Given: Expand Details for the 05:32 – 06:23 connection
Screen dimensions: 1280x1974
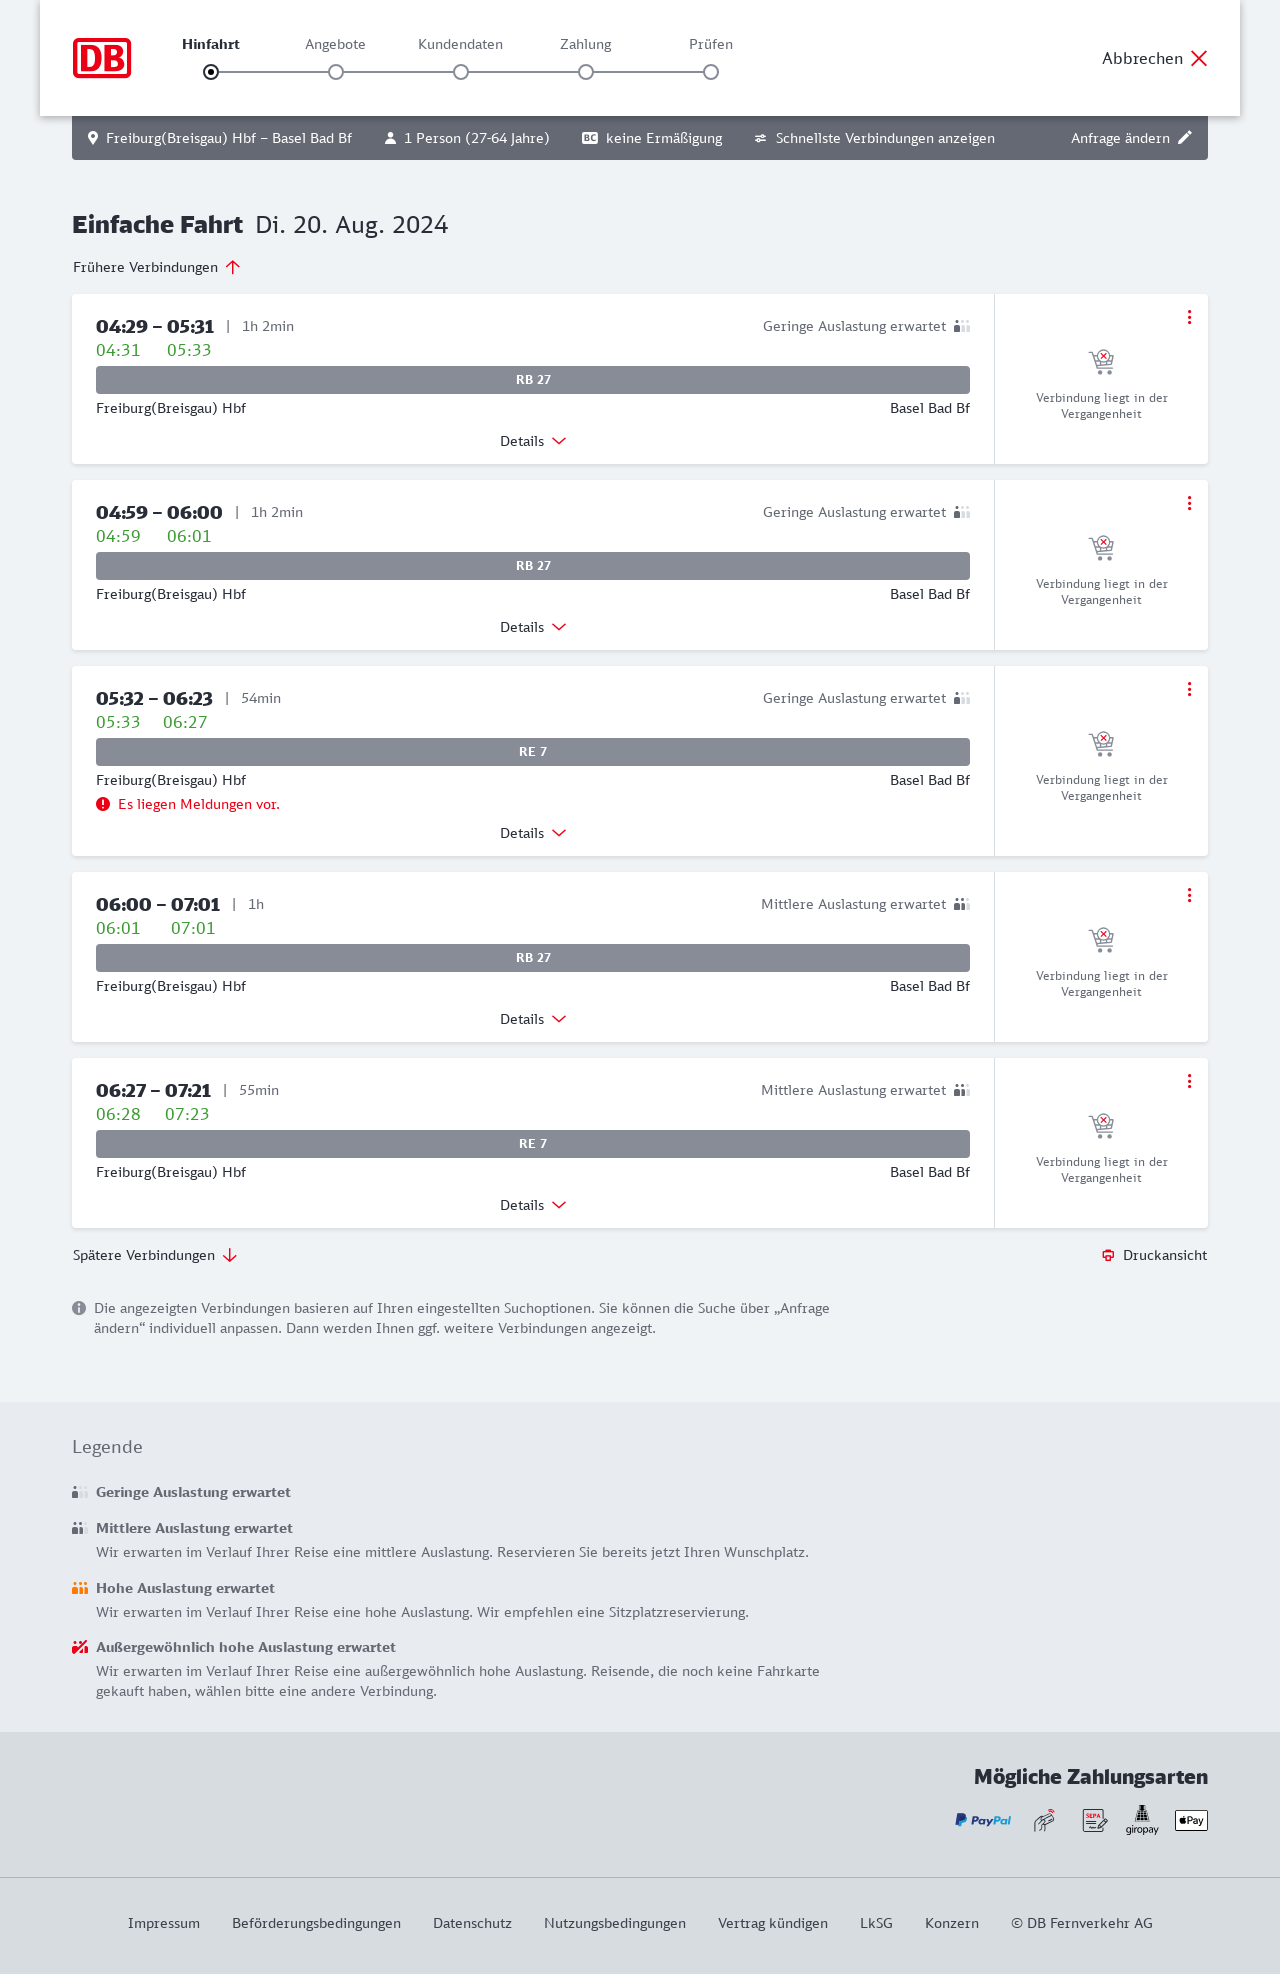Looking at the screenshot, I should (533, 833).
